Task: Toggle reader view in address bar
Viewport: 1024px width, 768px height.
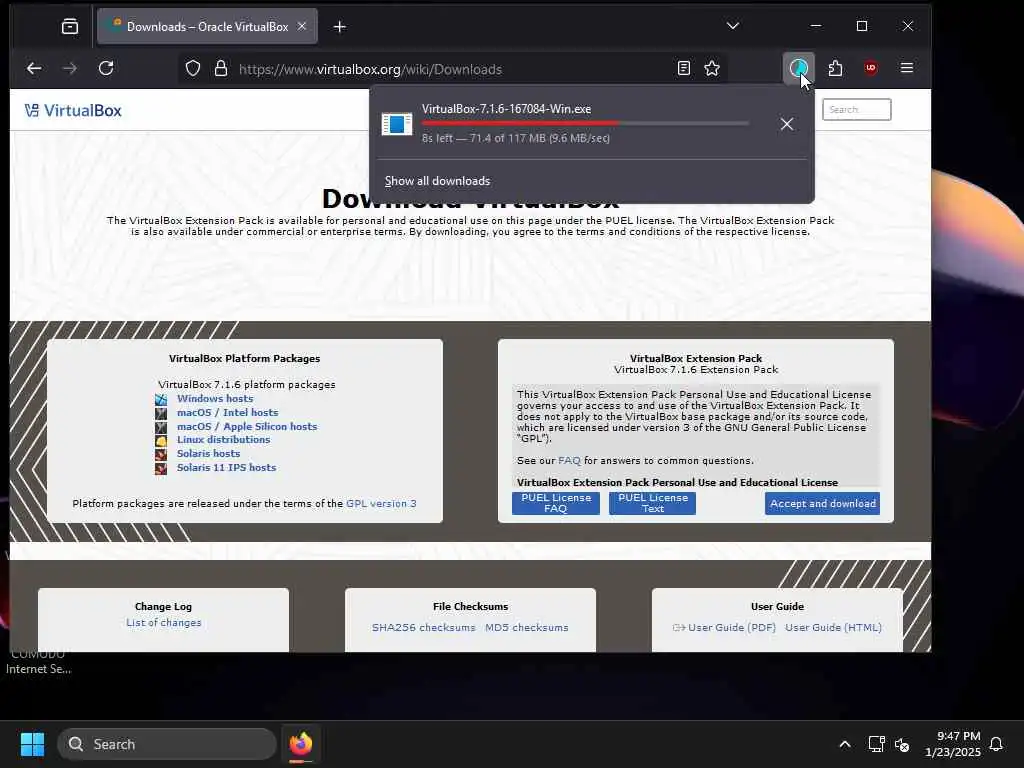Action: click(684, 69)
